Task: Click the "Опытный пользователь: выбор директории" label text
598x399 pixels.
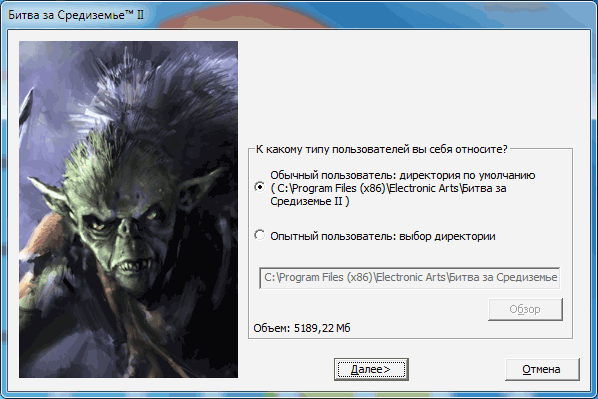Action: pos(383,236)
